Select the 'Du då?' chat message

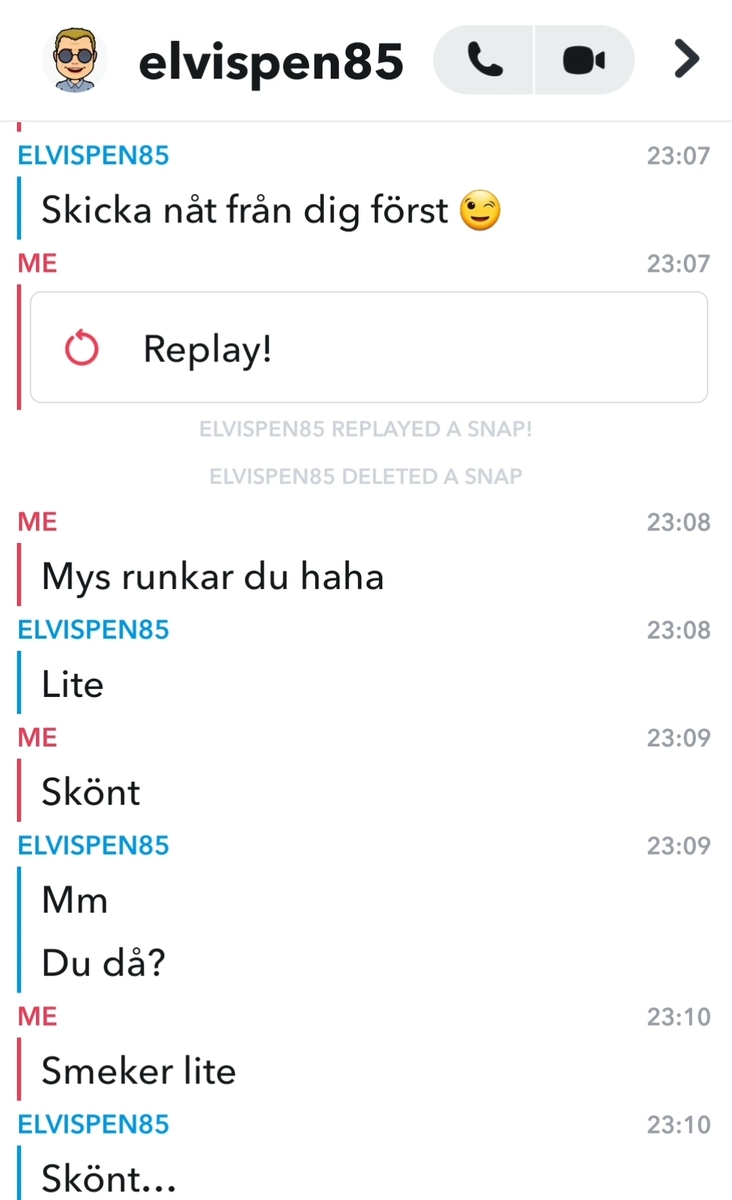(103, 963)
